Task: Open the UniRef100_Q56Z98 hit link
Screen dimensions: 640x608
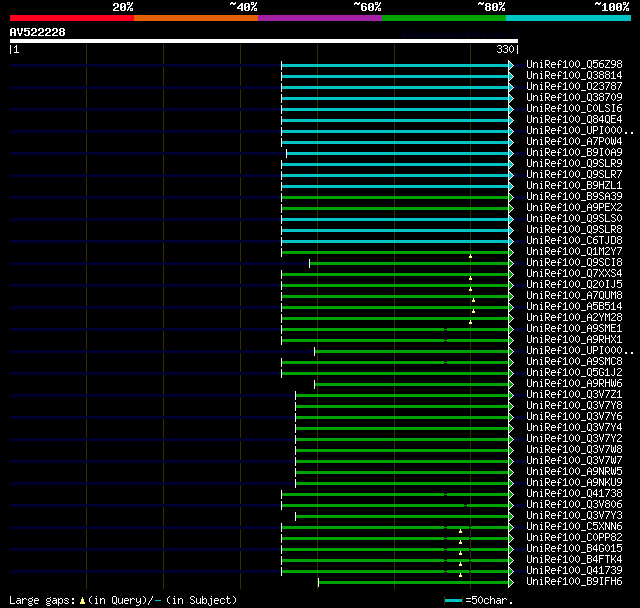Action: point(573,64)
